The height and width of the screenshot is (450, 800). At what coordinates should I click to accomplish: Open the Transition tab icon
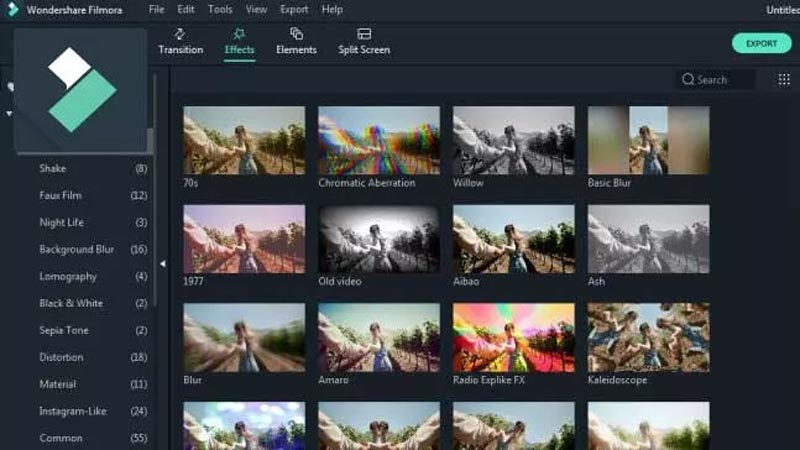(180, 34)
